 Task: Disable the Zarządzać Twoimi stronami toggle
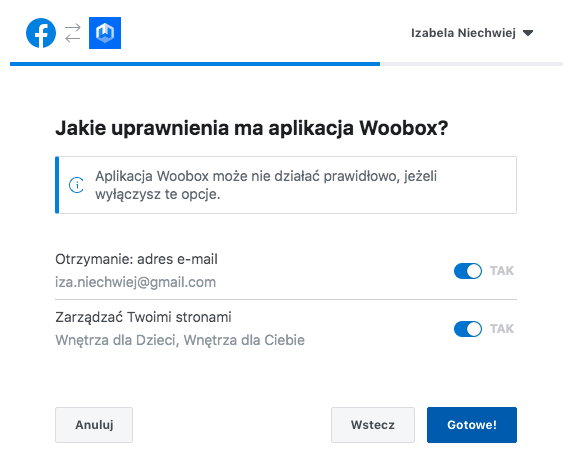(468, 329)
